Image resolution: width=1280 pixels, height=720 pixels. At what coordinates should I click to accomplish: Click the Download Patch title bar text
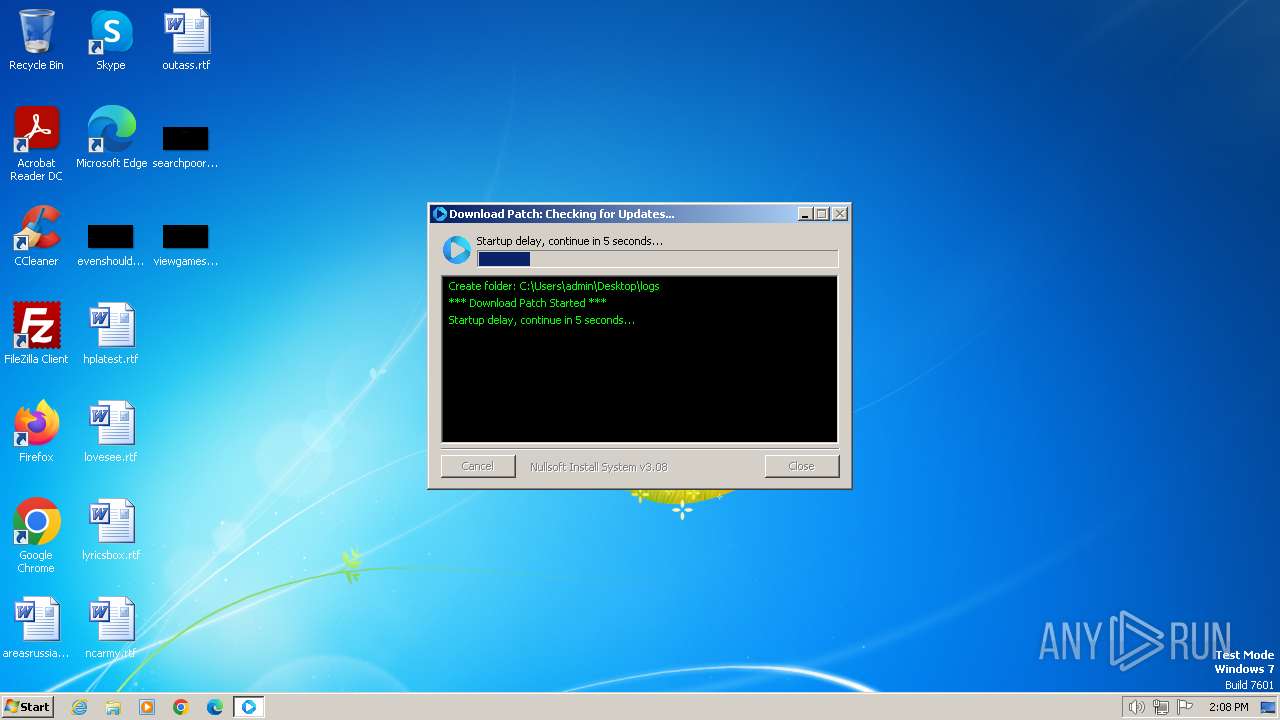(x=562, y=214)
